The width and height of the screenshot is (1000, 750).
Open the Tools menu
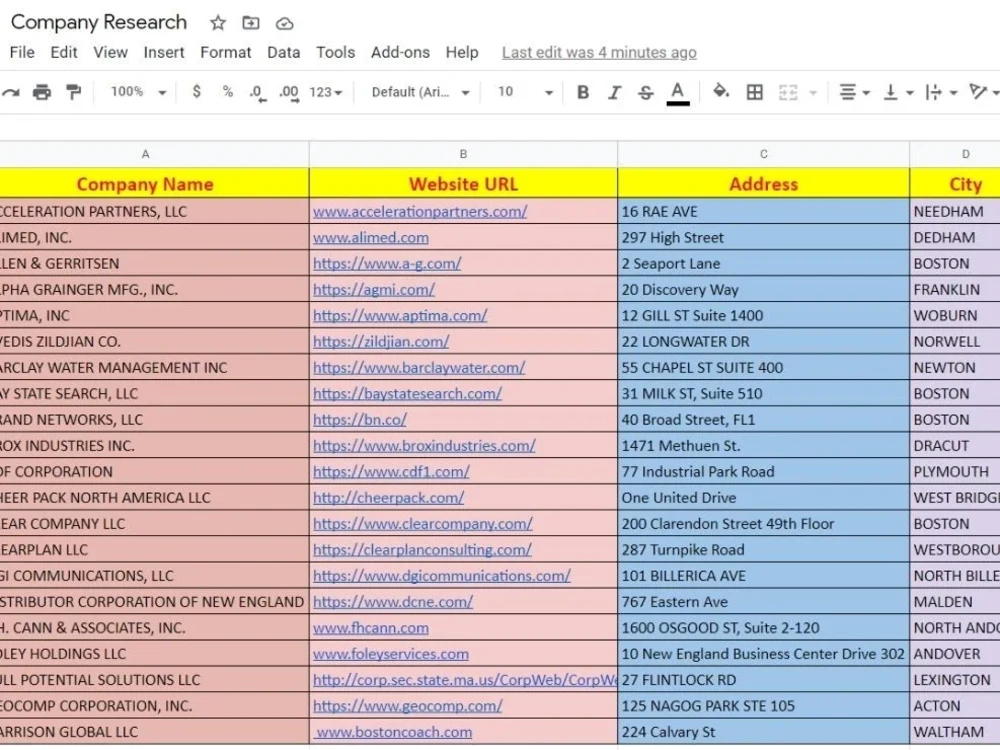[x=335, y=52]
